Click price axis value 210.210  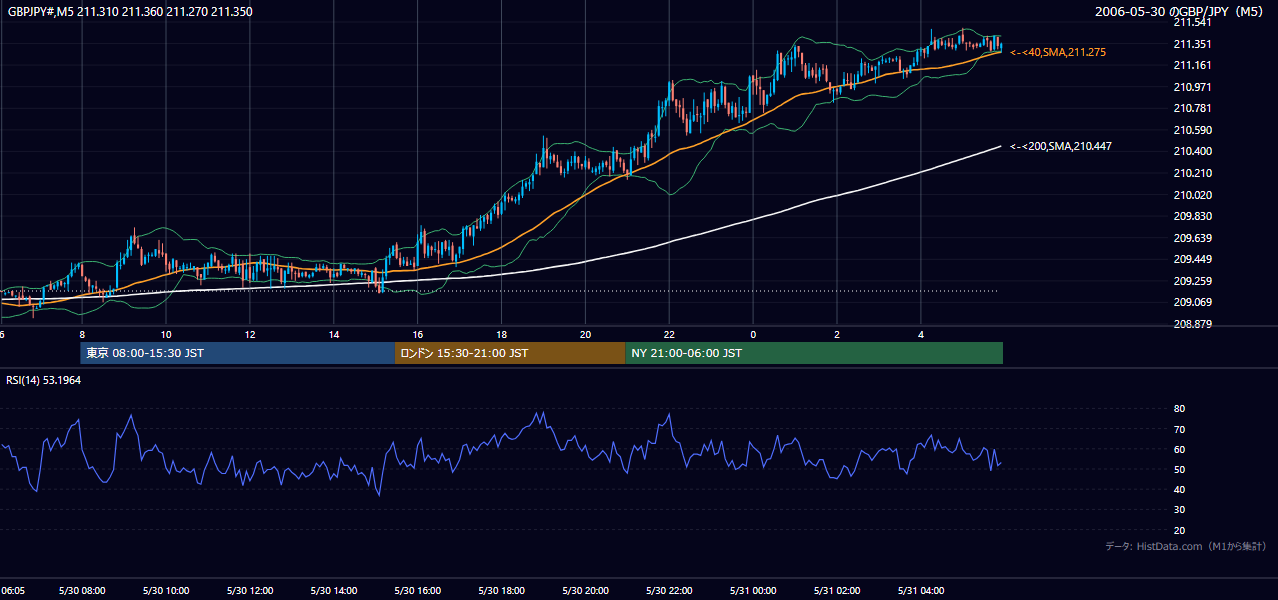(1191, 173)
